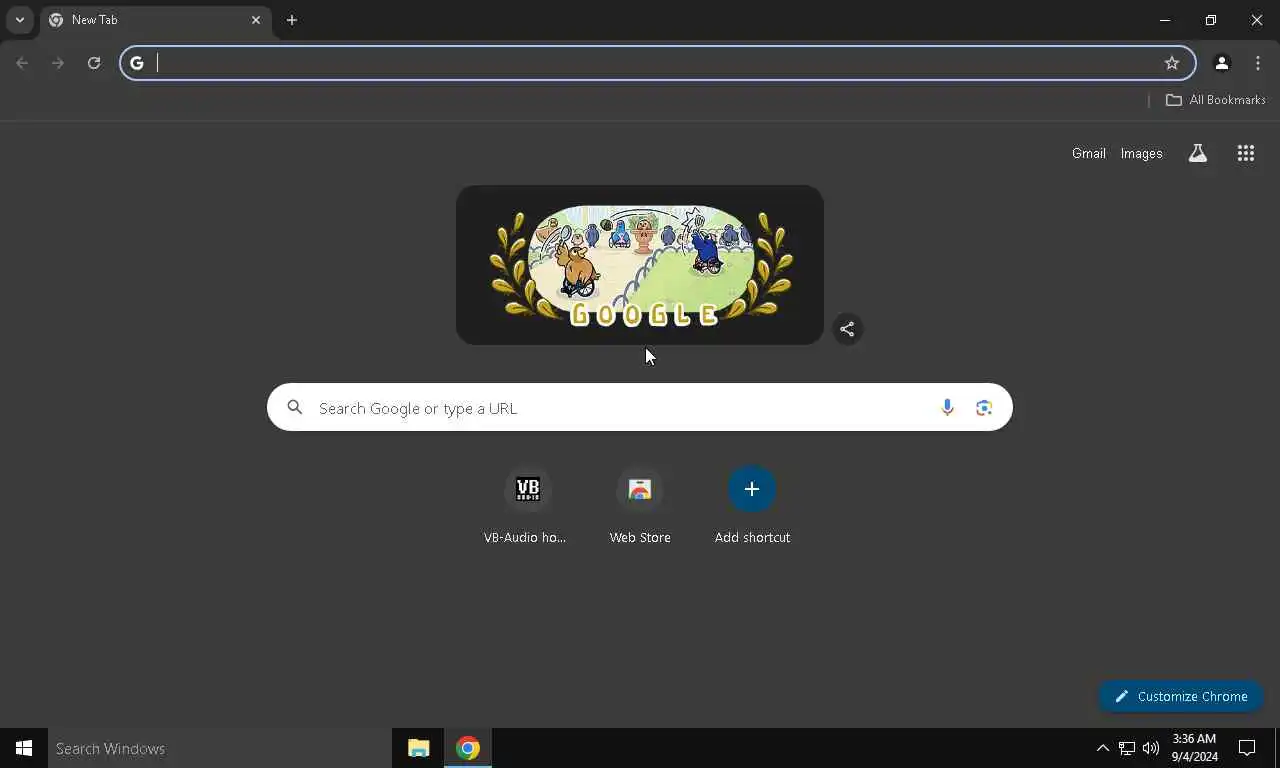The image size is (1280, 768).
Task: Open the Google apps grid
Action: (x=1245, y=153)
